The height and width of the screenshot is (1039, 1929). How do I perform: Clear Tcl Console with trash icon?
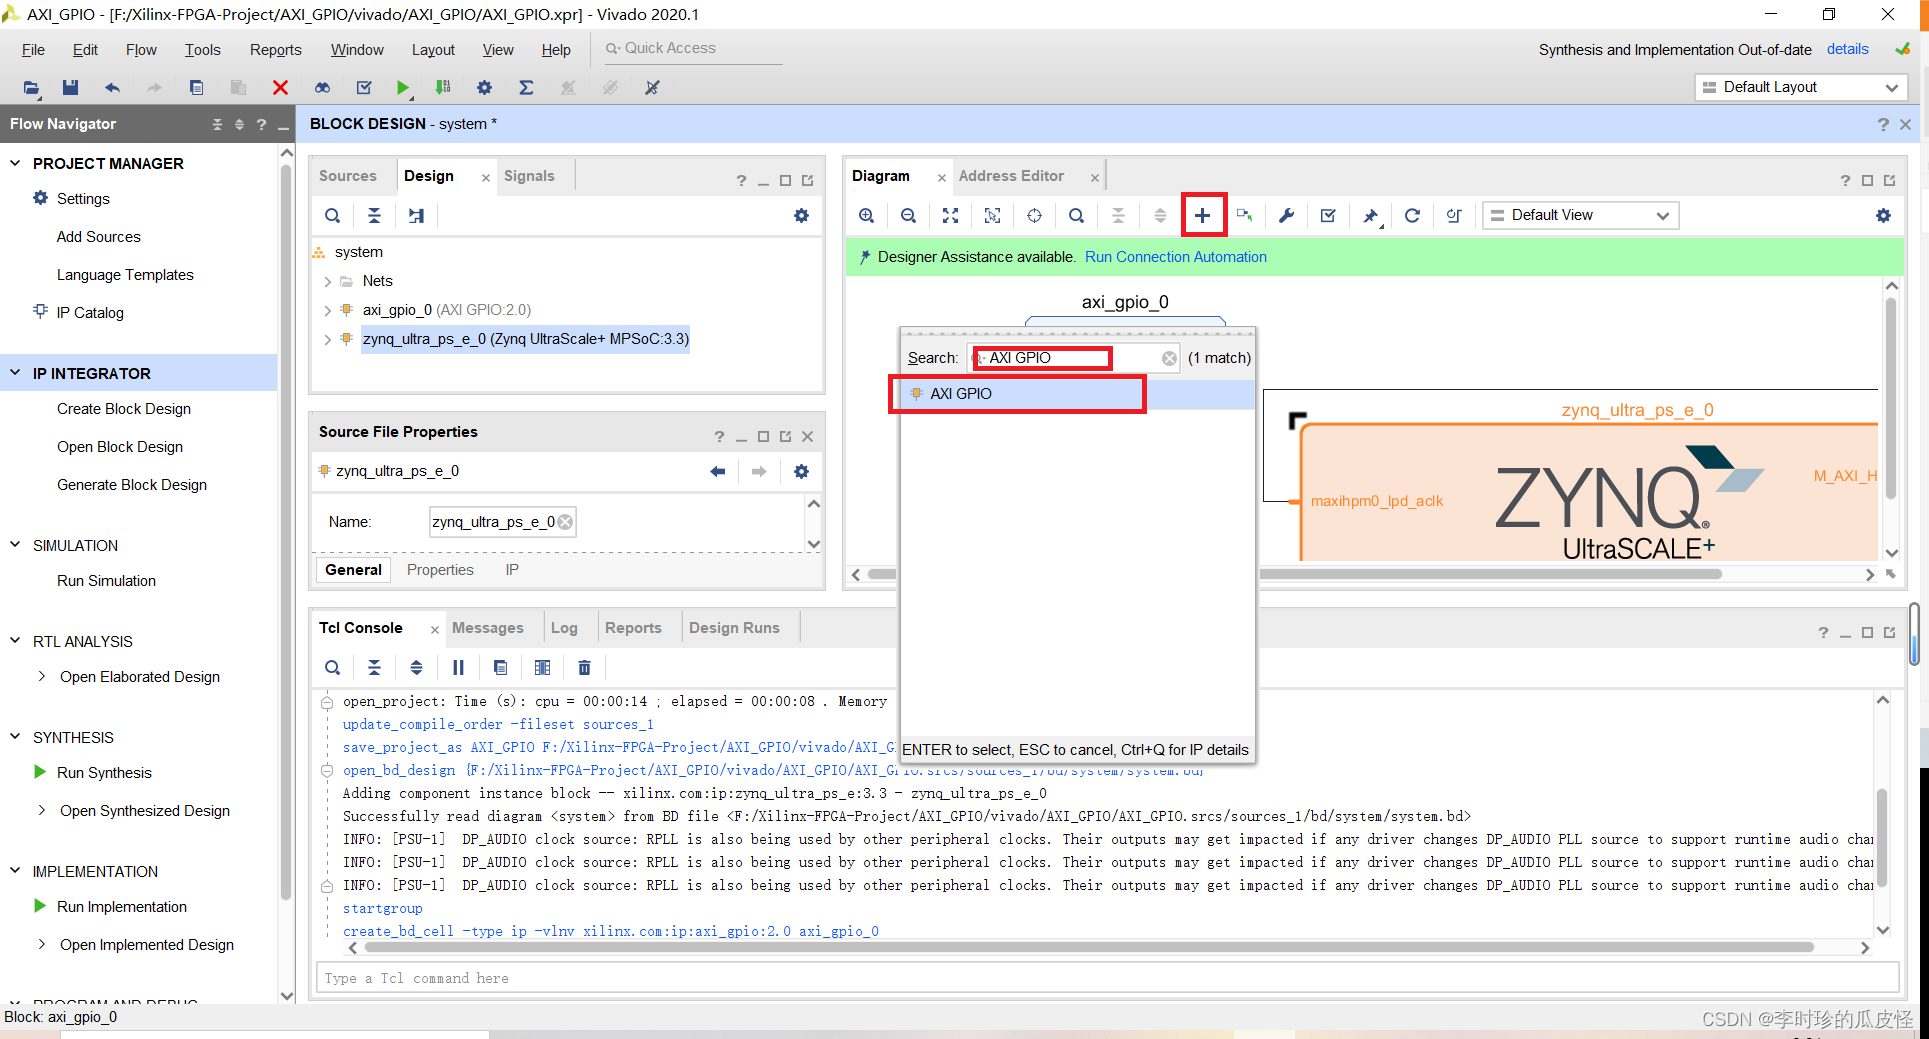pos(584,667)
